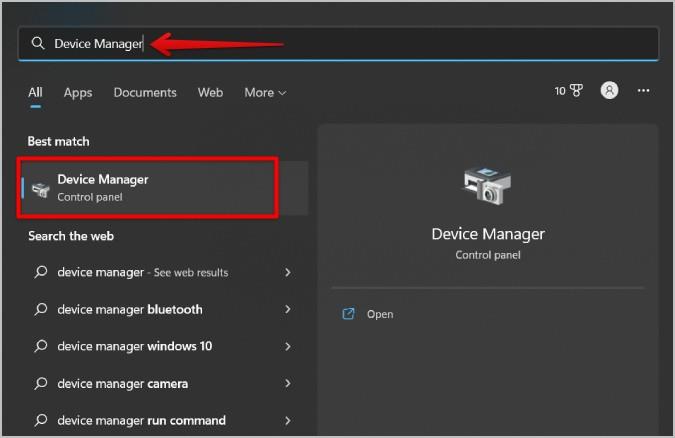Click the 'Best match' heading
675x438 pixels.
click(x=59, y=141)
